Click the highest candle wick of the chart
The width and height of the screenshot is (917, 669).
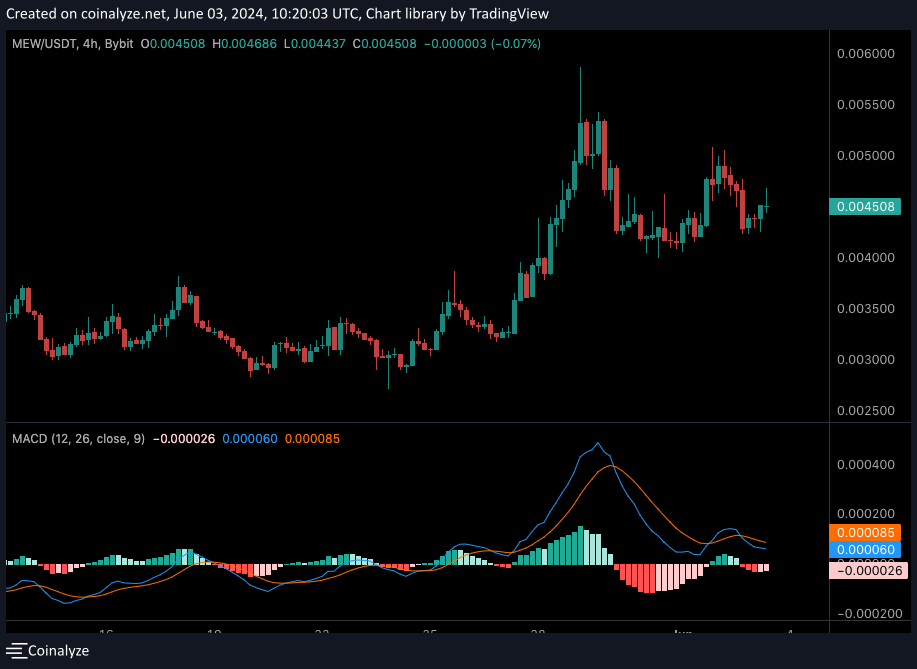tap(581, 72)
